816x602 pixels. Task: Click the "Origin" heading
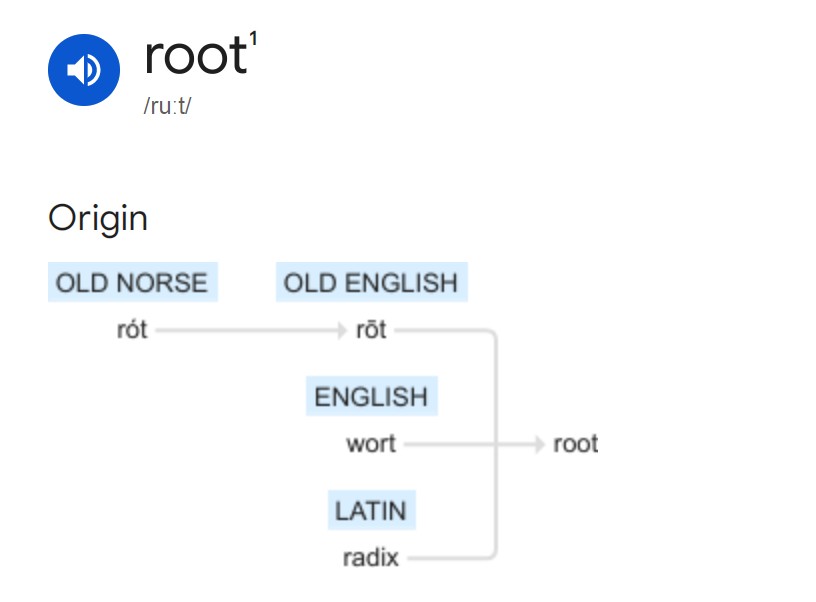tap(98, 219)
